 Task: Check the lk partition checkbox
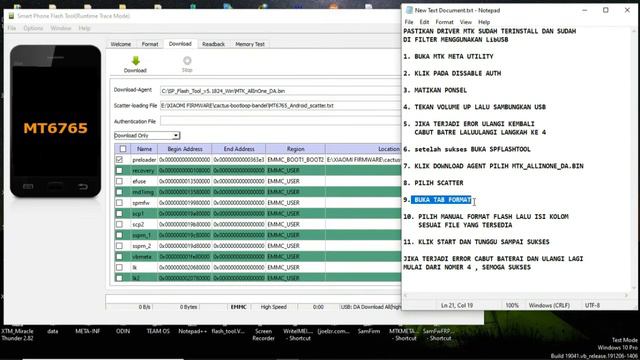click(119, 267)
